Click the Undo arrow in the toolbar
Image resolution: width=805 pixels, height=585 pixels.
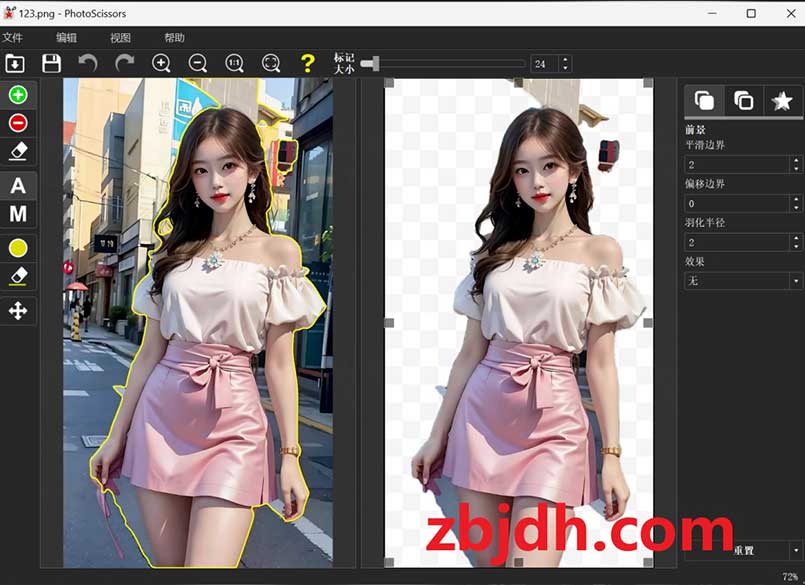click(88, 63)
